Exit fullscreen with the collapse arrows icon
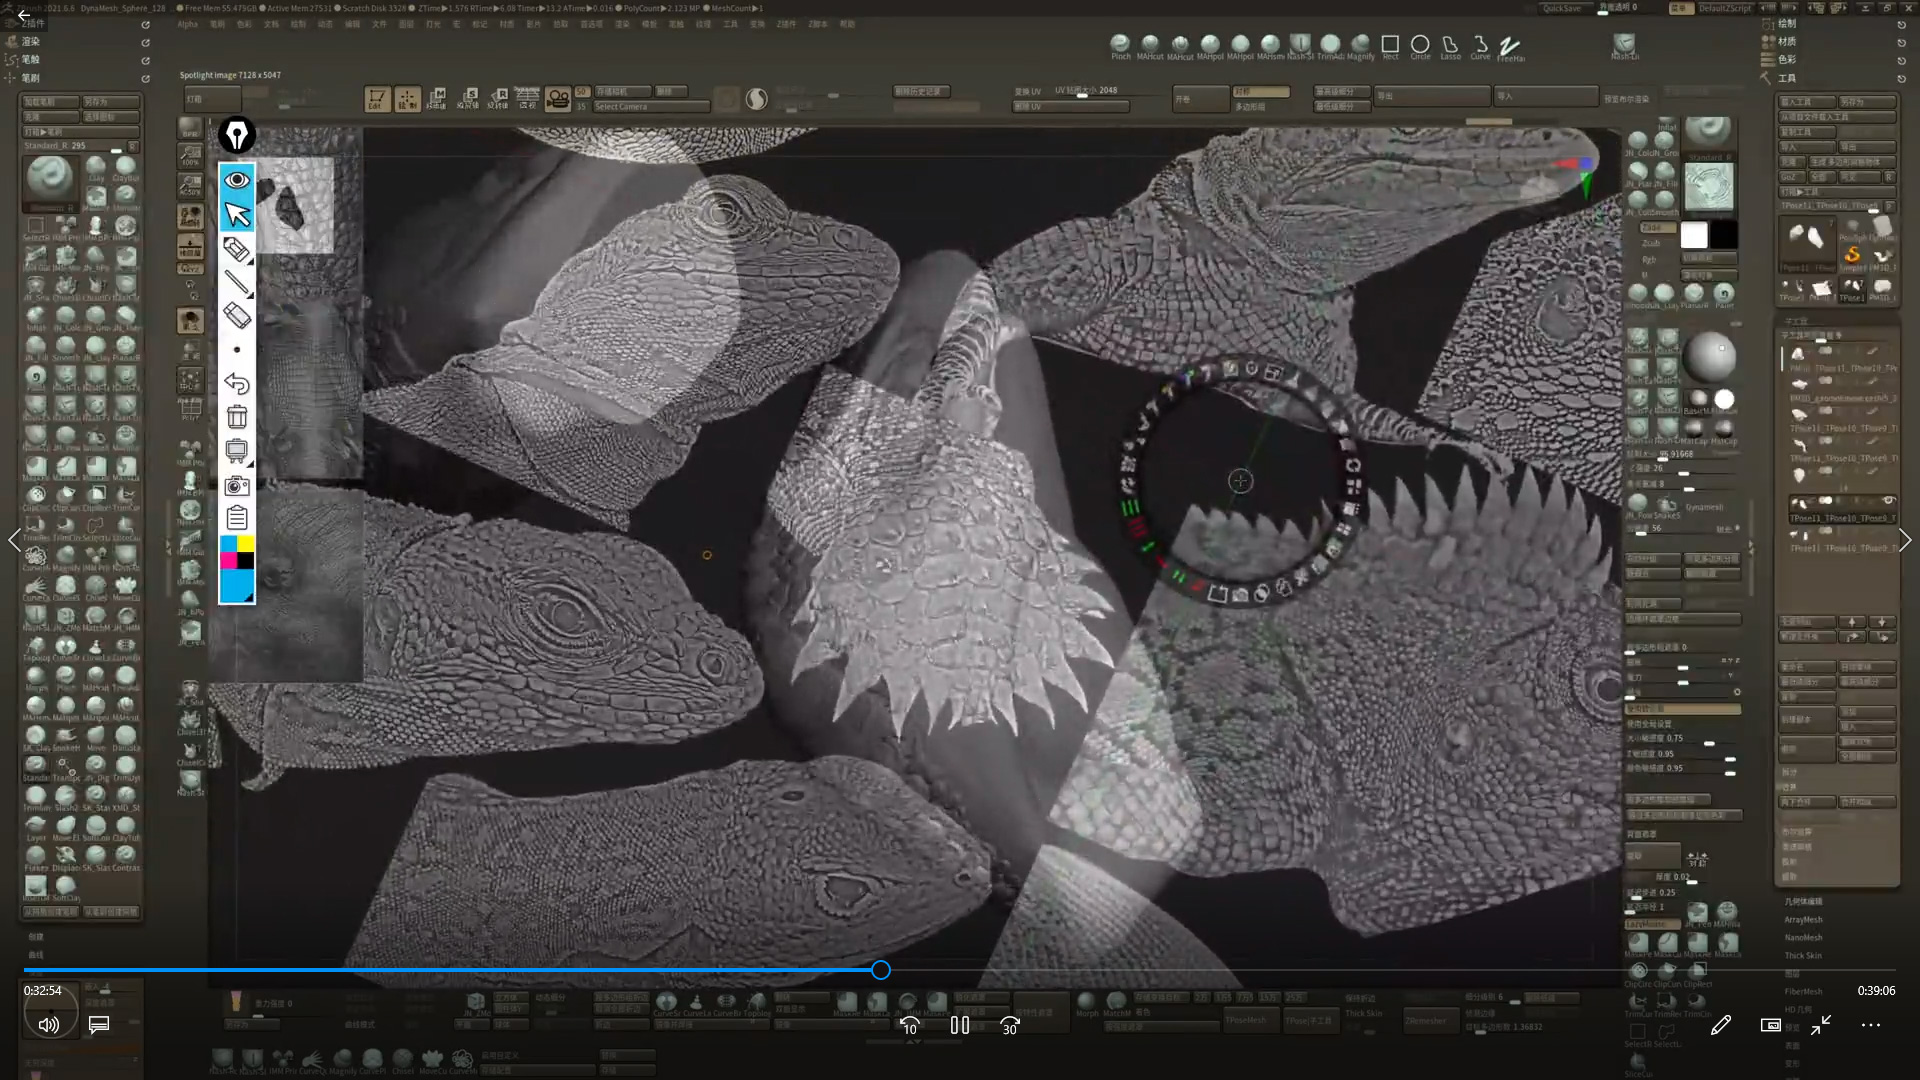Image resolution: width=1920 pixels, height=1080 pixels. pyautogui.click(x=1821, y=1025)
